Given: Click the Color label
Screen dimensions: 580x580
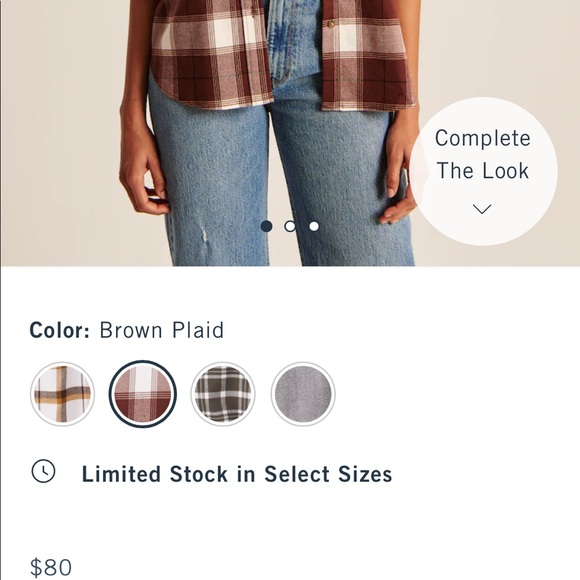Looking at the screenshot, I should pos(60,330).
